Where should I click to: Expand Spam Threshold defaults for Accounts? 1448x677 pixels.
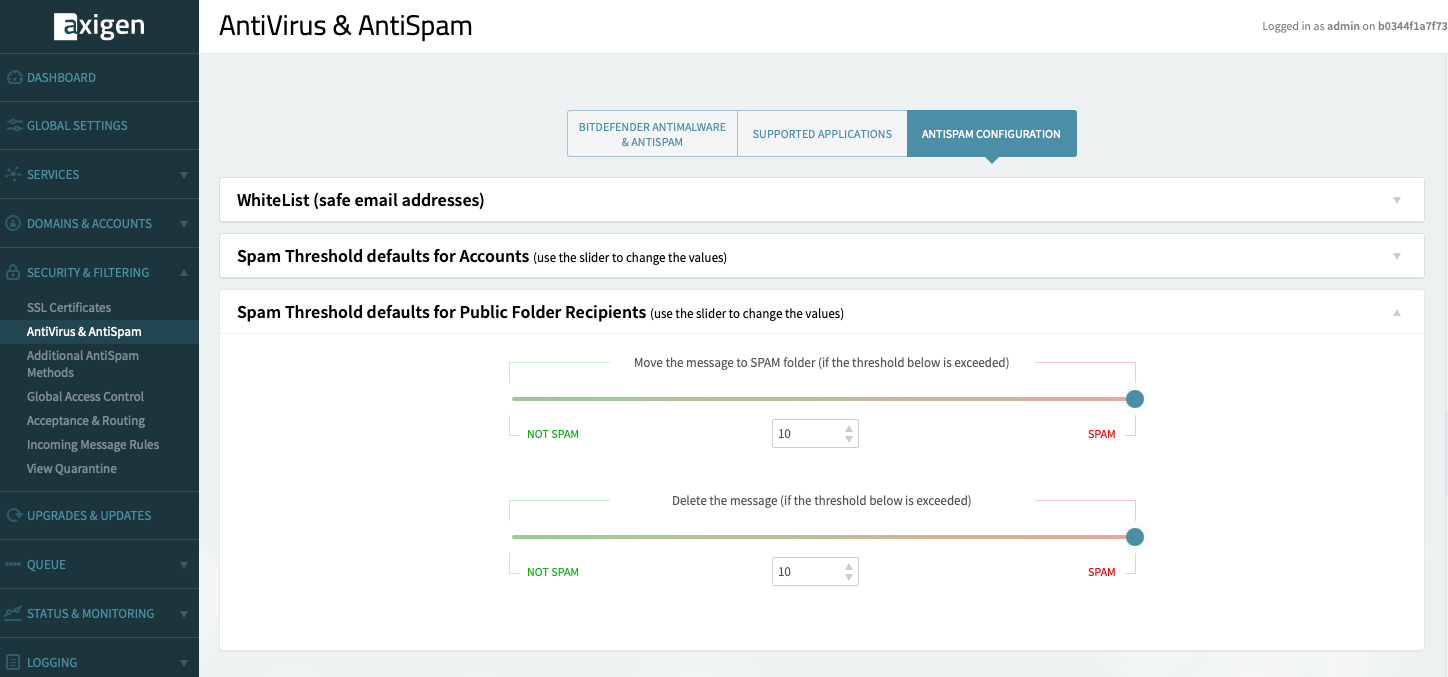(1396, 256)
